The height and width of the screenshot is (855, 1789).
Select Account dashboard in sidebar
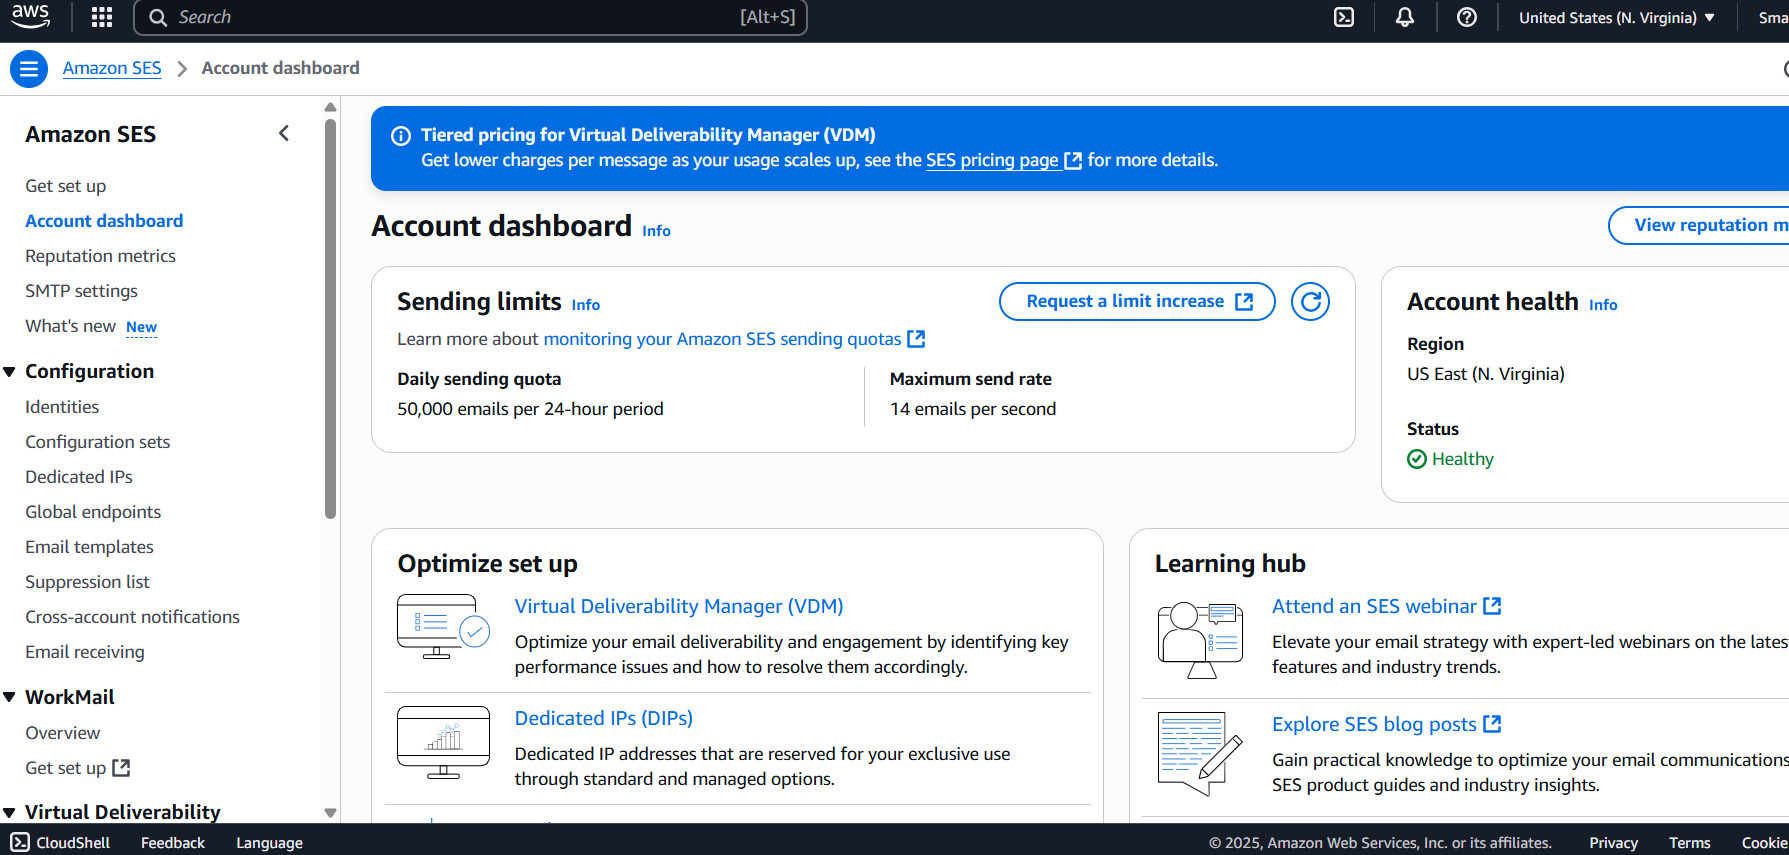tap(104, 221)
